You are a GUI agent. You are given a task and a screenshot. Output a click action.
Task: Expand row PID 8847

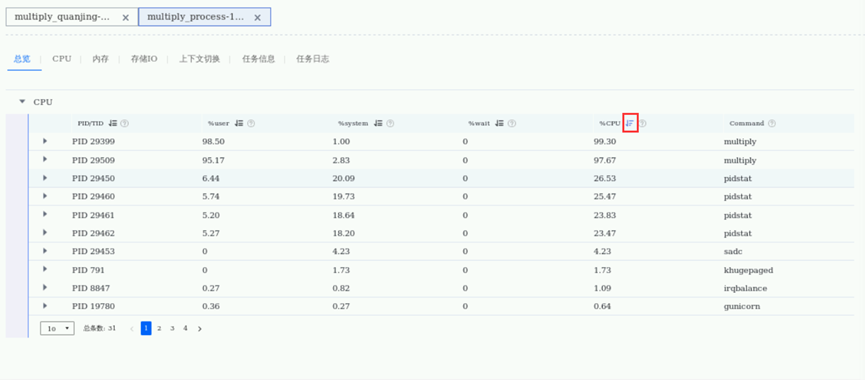(45, 287)
